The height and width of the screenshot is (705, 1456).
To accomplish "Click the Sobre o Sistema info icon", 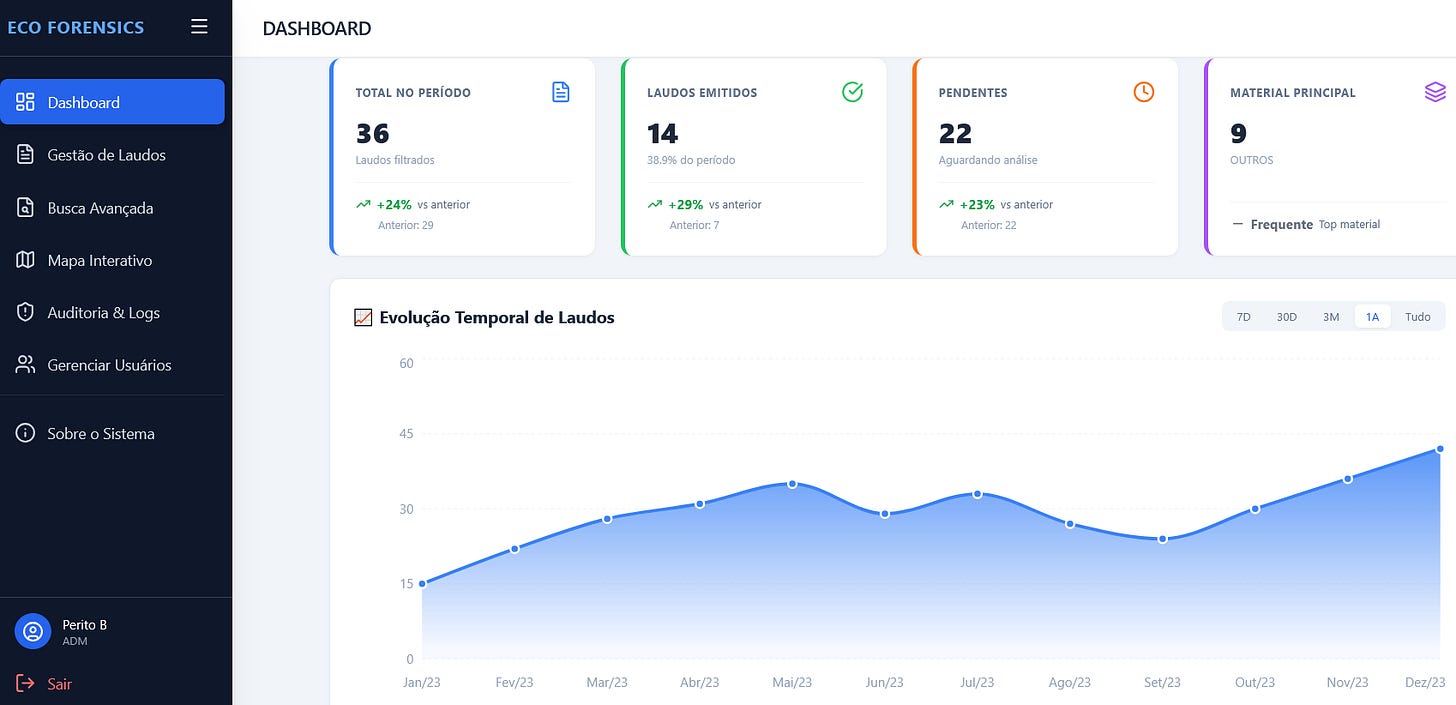I will 26,434.
